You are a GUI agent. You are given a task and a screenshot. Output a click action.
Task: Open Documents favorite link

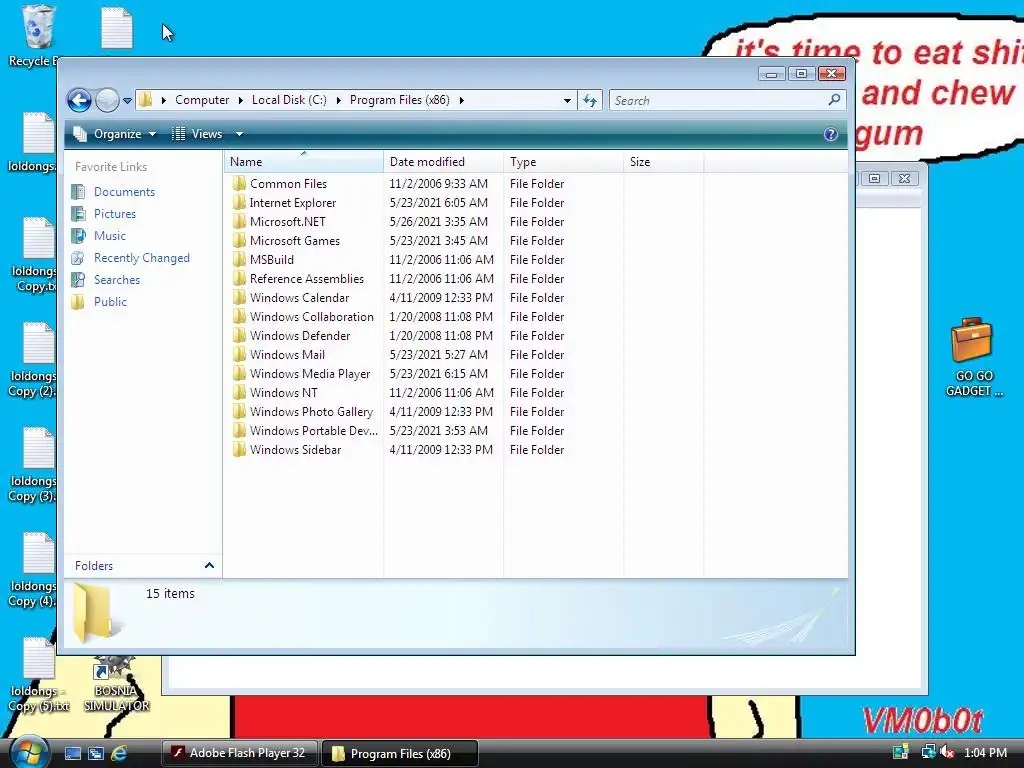[124, 192]
